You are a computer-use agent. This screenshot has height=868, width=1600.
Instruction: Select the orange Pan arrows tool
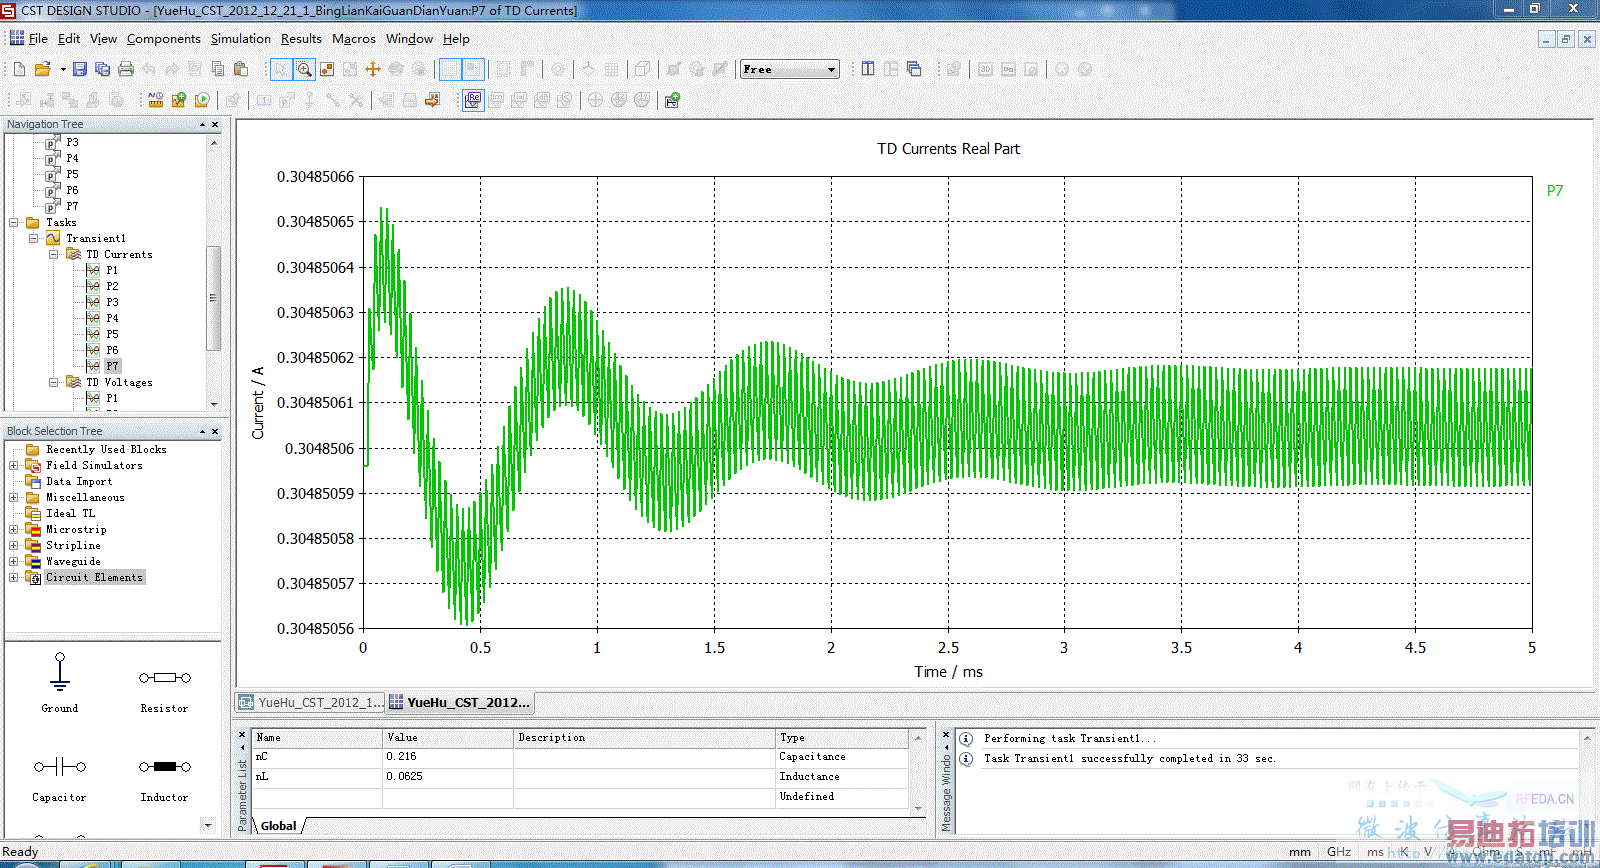tap(373, 69)
